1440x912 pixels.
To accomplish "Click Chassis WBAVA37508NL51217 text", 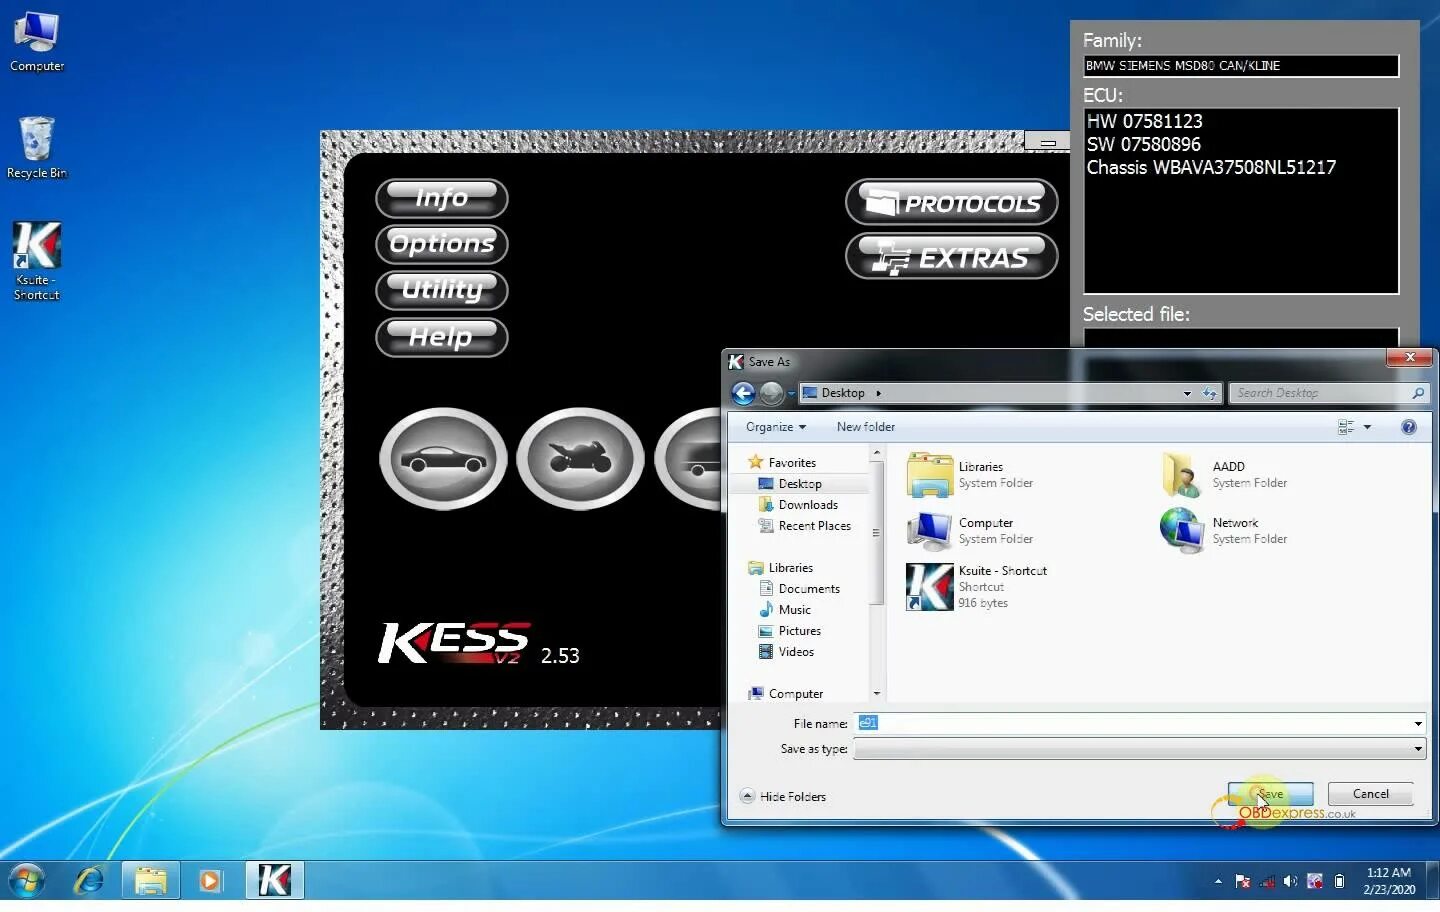I will click(1211, 168).
